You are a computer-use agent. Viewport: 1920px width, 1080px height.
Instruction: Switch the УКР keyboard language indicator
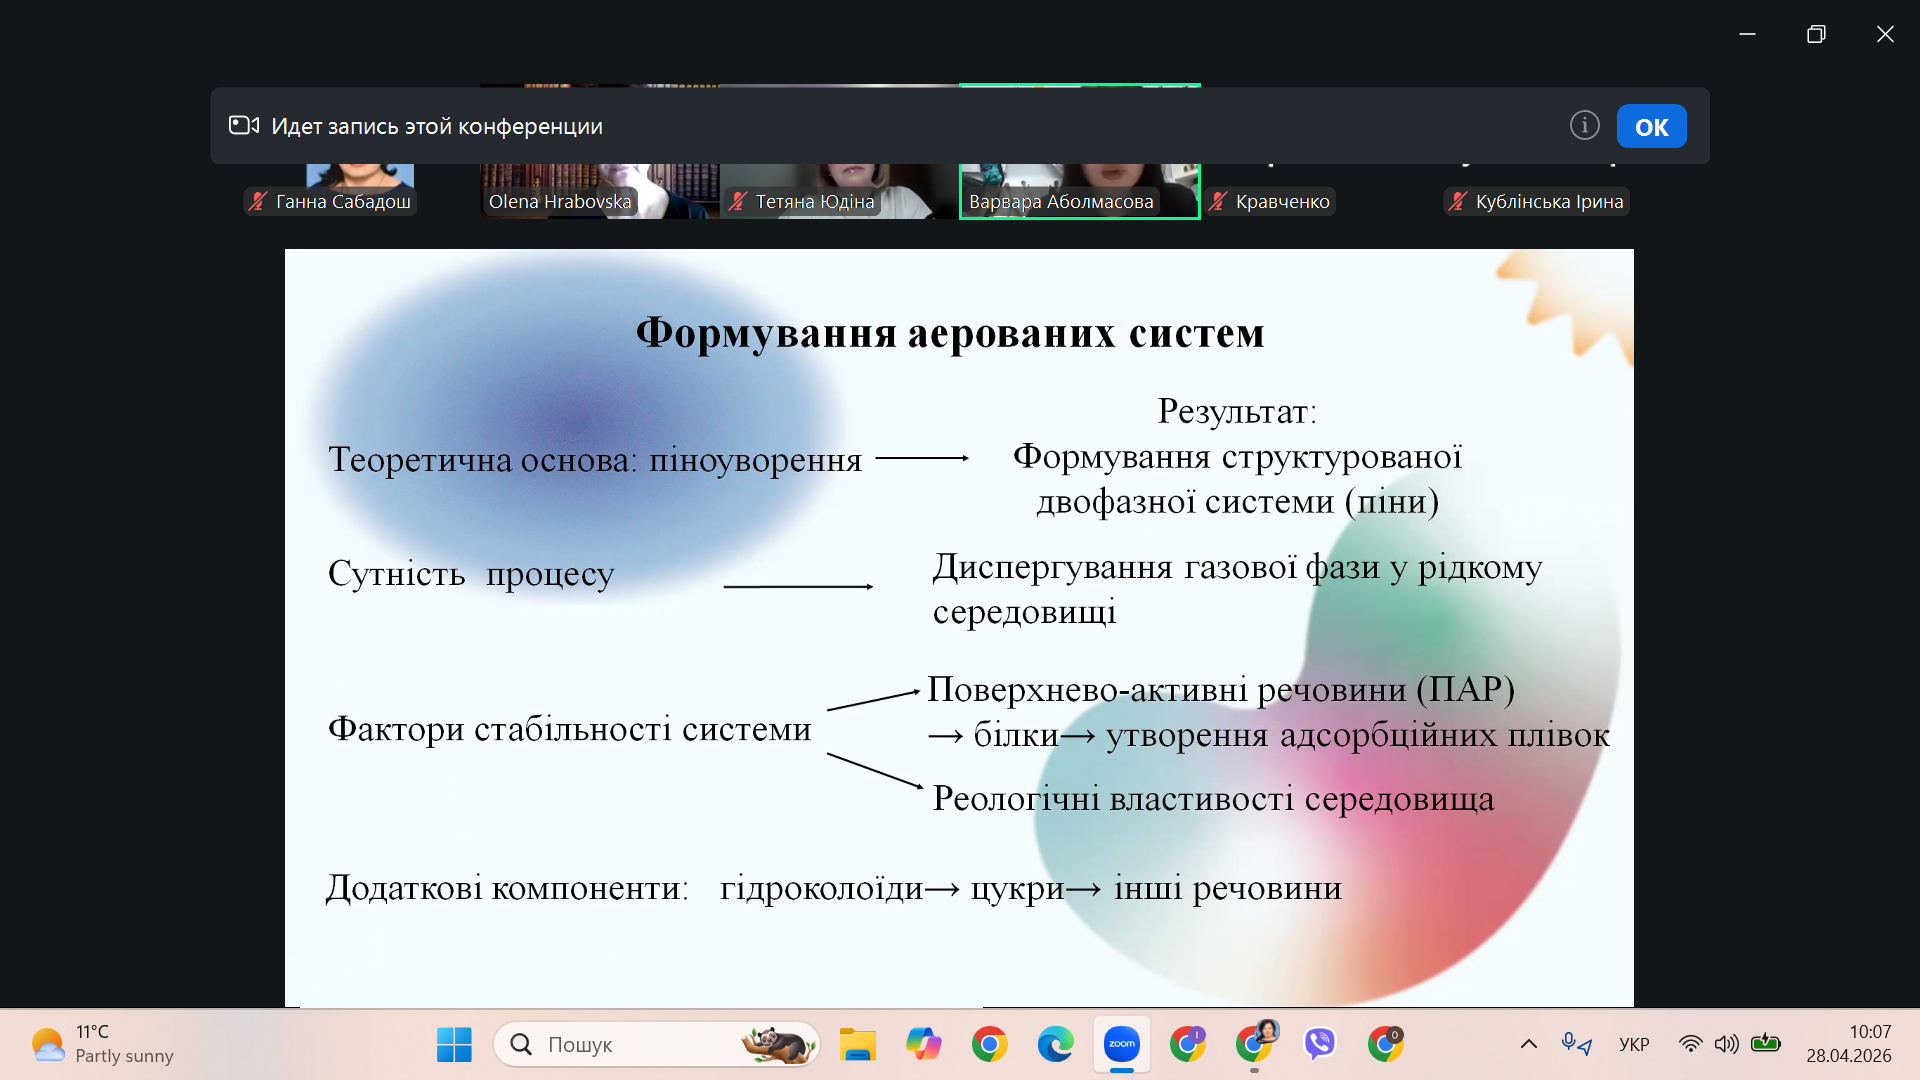[x=1634, y=1045]
